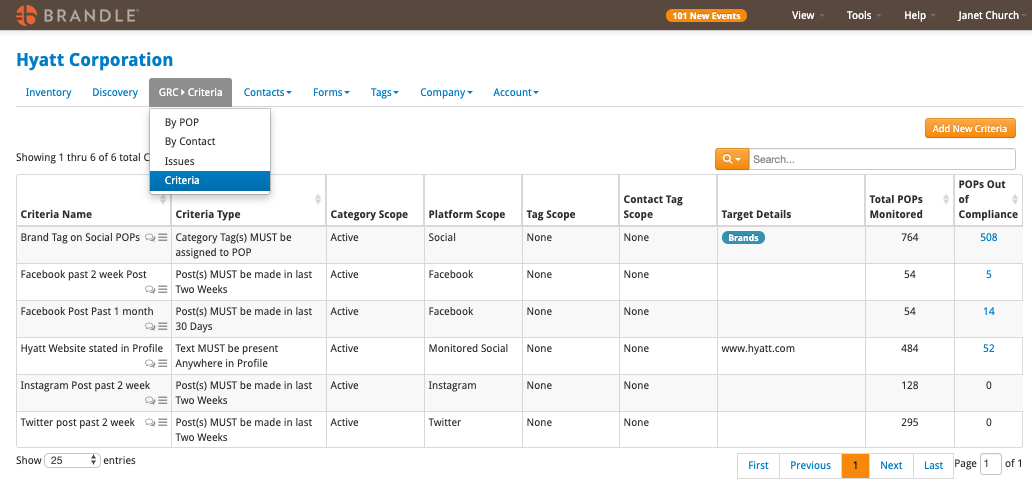Open the 5 out-of-compliance POPs link
Screen dimensions: 1032x498
(x=989, y=274)
